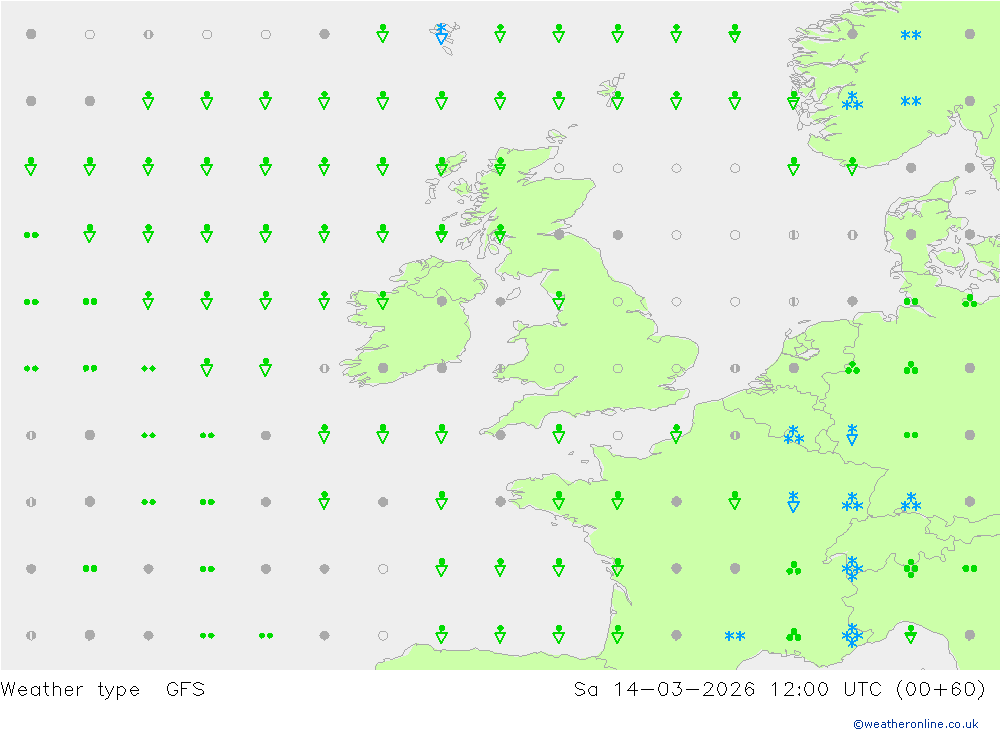
Task: Click the rain shower symbol over the Shetland Islands
Action: 617,101
